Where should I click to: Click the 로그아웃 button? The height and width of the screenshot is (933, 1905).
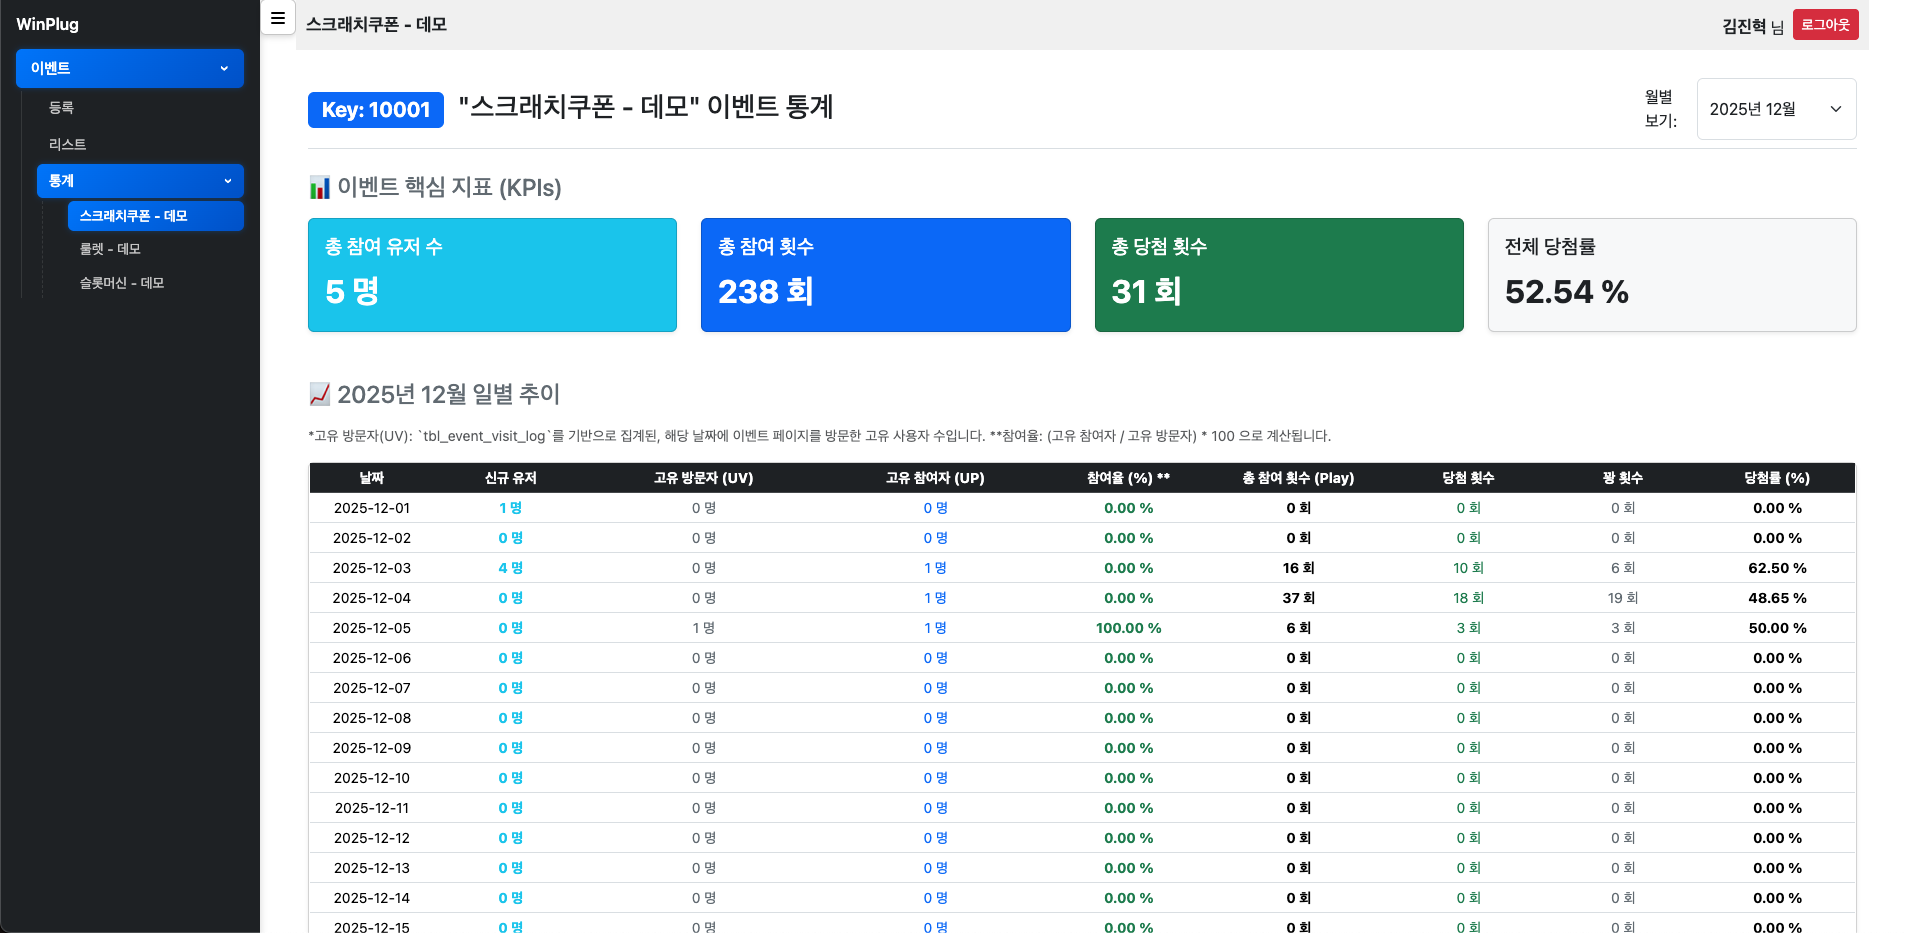pos(1825,25)
